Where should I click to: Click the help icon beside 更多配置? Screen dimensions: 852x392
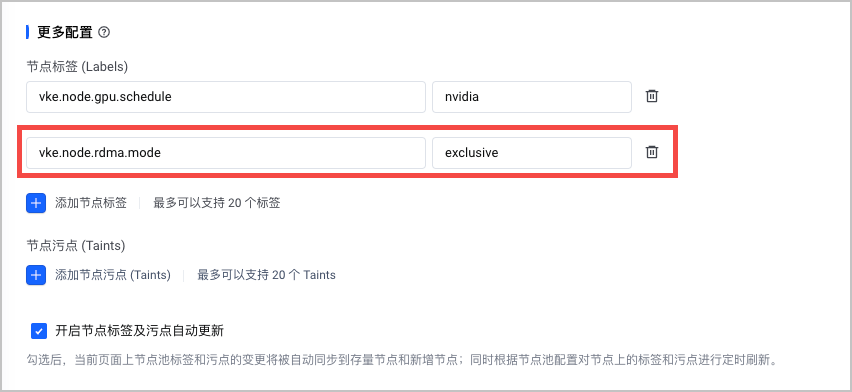click(104, 32)
